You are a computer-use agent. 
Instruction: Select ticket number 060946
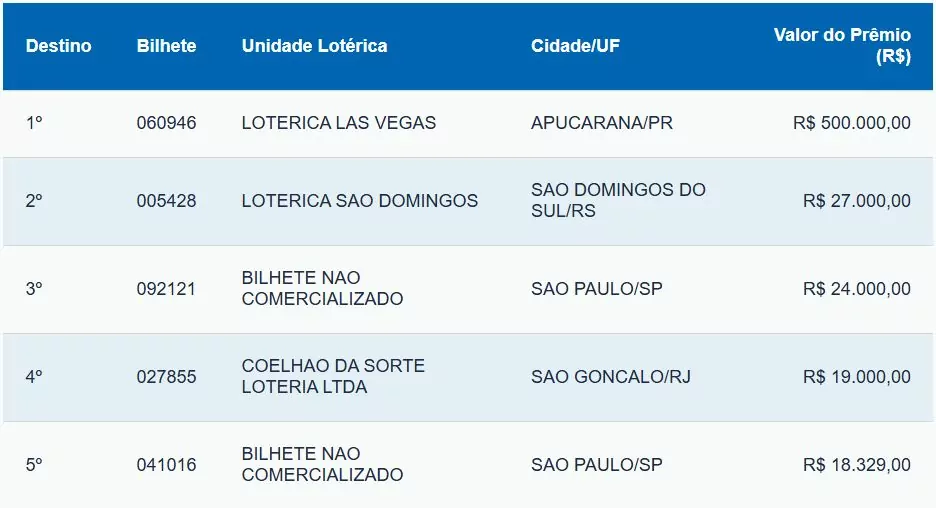click(166, 123)
